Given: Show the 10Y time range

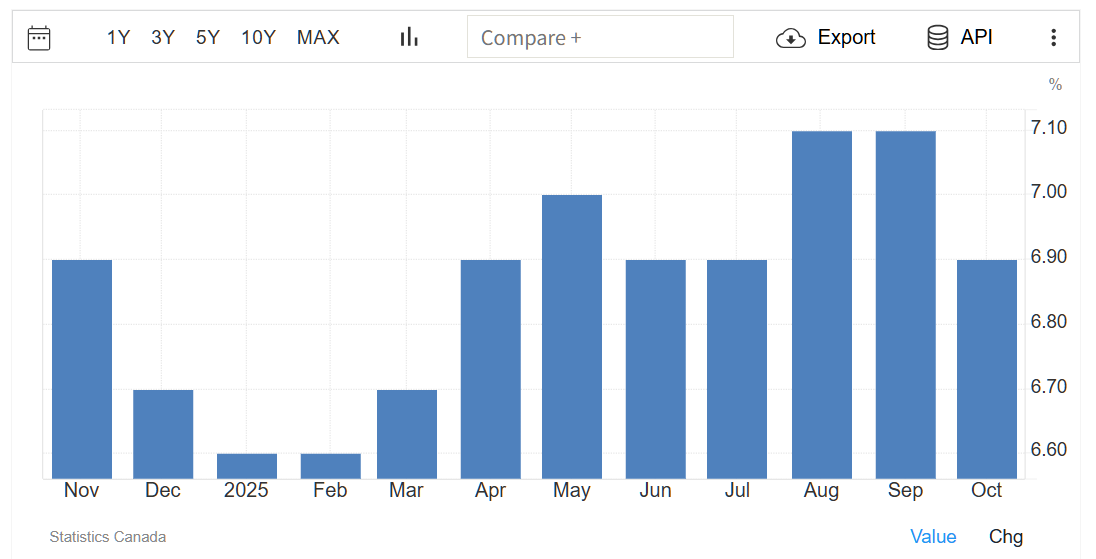Looking at the screenshot, I should pos(258,38).
